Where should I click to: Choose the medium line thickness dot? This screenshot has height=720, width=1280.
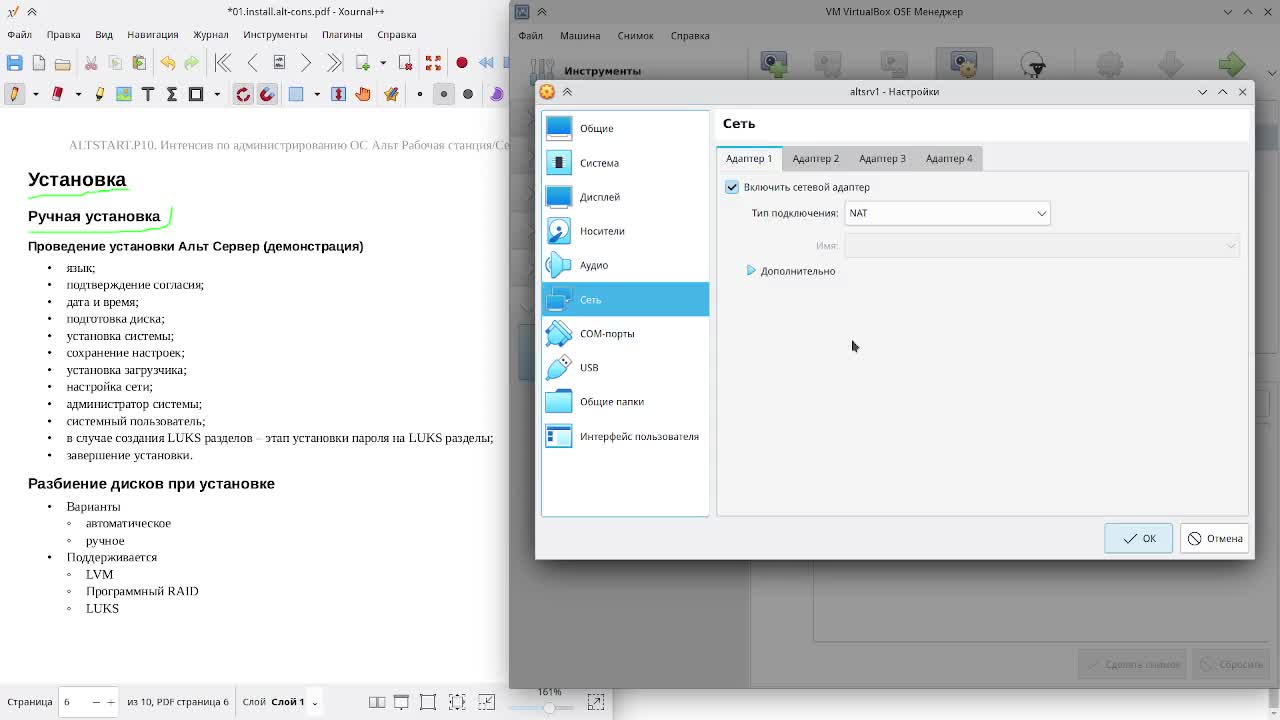[444, 94]
